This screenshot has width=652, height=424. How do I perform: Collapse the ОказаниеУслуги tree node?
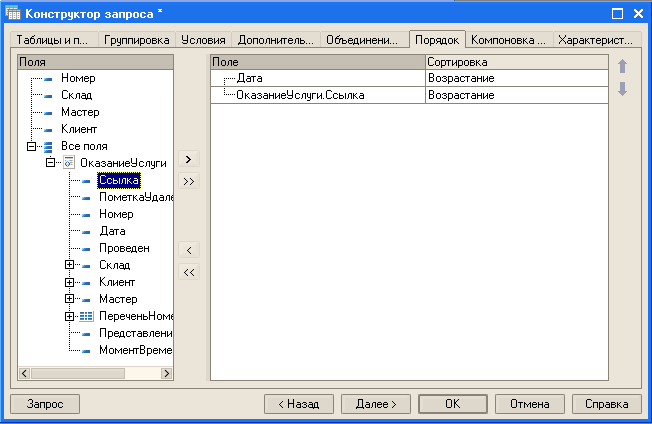coord(51,163)
